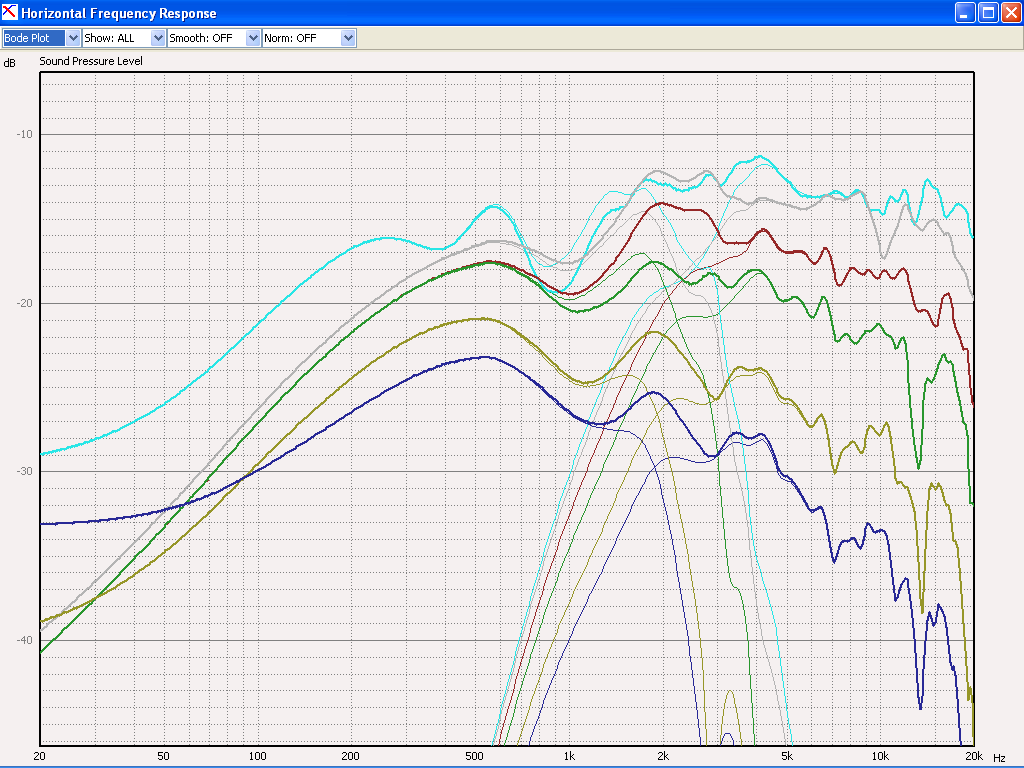
Task: Minimize the Horizontal Frequency Response window
Action: tap(965, 12)
